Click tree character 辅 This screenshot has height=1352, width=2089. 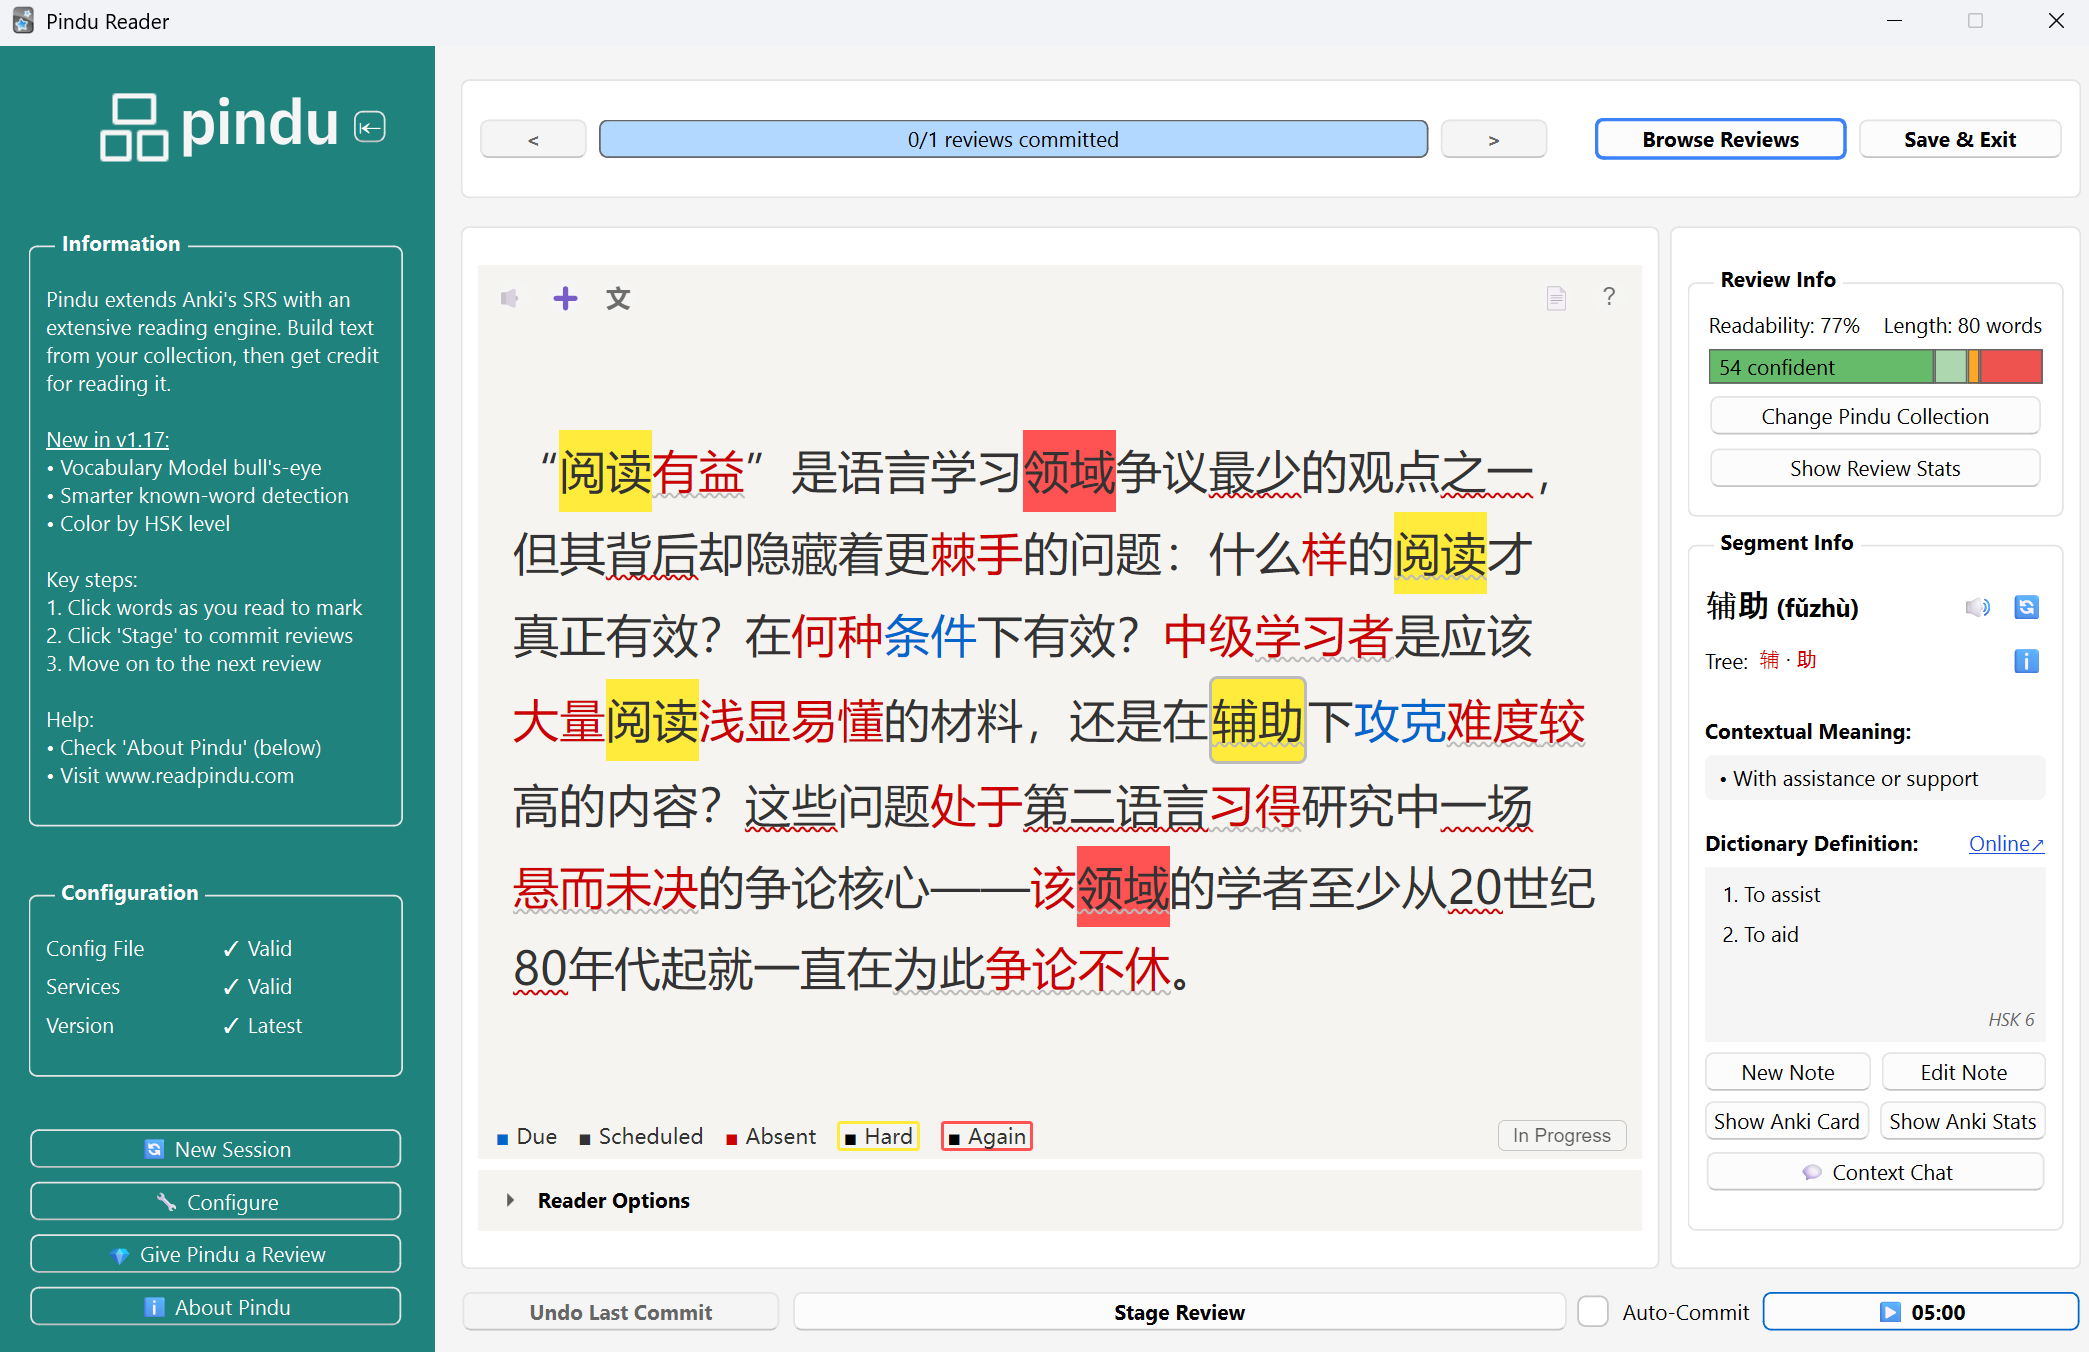pyautogui.click(x=1769, y=660)
